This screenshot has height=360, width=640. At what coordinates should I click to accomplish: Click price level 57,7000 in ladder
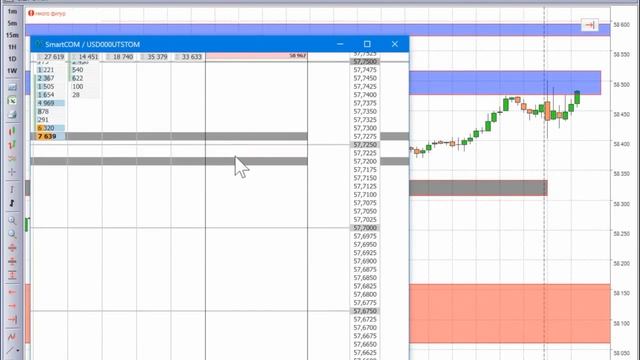coord(365,228)
